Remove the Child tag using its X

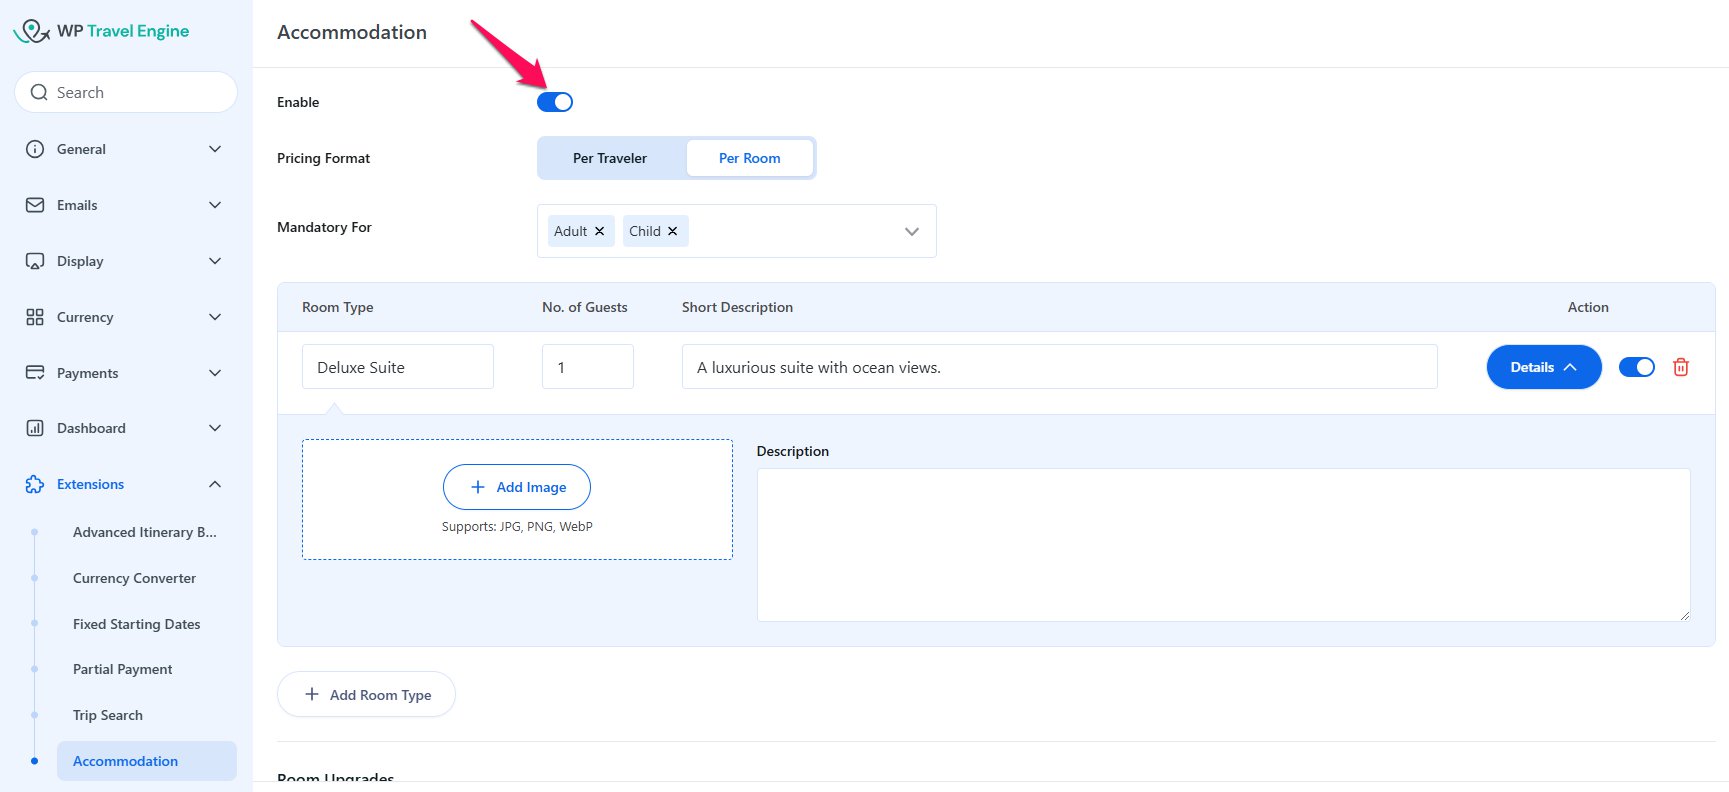673,231
